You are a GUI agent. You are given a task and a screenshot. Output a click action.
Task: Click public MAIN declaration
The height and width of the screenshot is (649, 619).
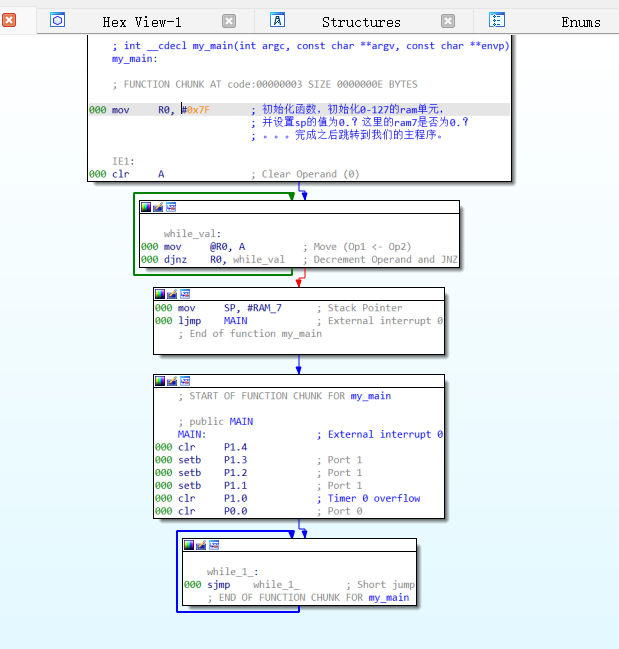point(216,421)
